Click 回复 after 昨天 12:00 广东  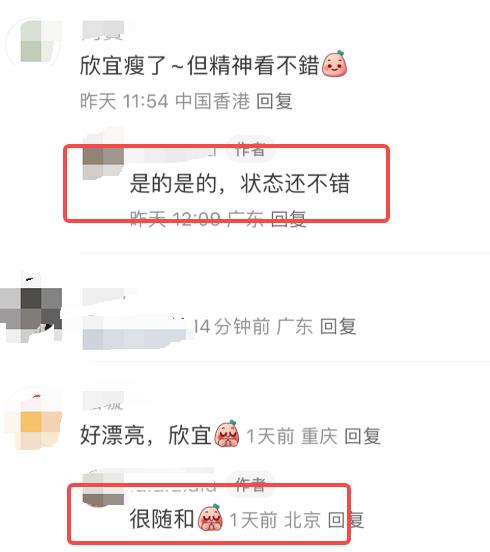point(288,219)
